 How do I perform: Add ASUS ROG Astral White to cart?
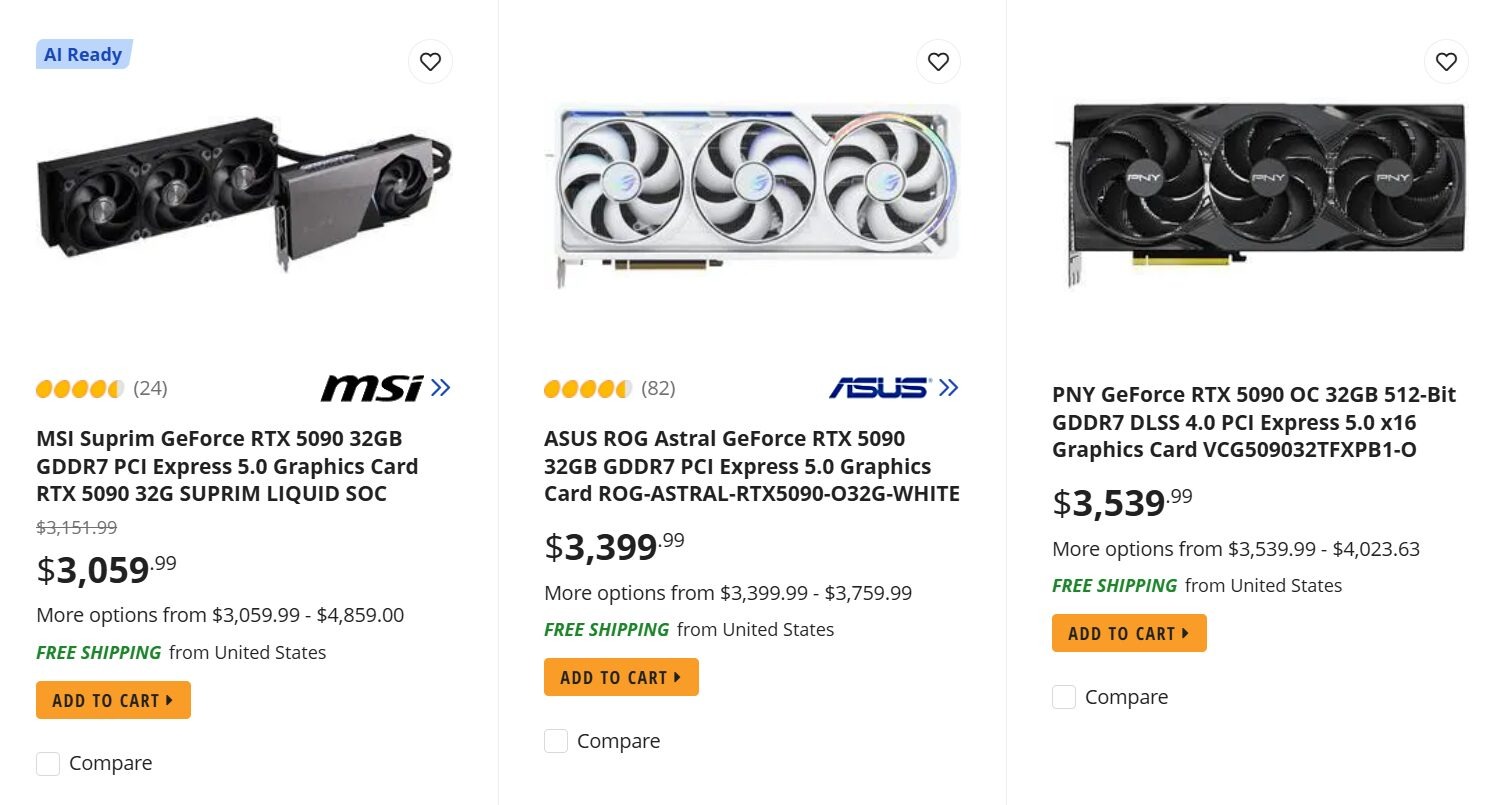pyautogui.click(x=621, y=677)
